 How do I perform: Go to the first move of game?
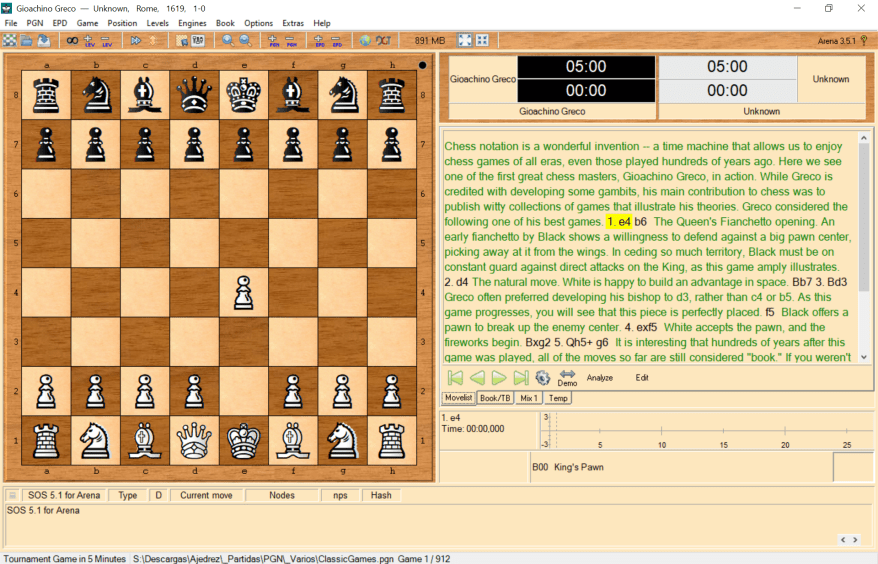(x=455, y=378)
